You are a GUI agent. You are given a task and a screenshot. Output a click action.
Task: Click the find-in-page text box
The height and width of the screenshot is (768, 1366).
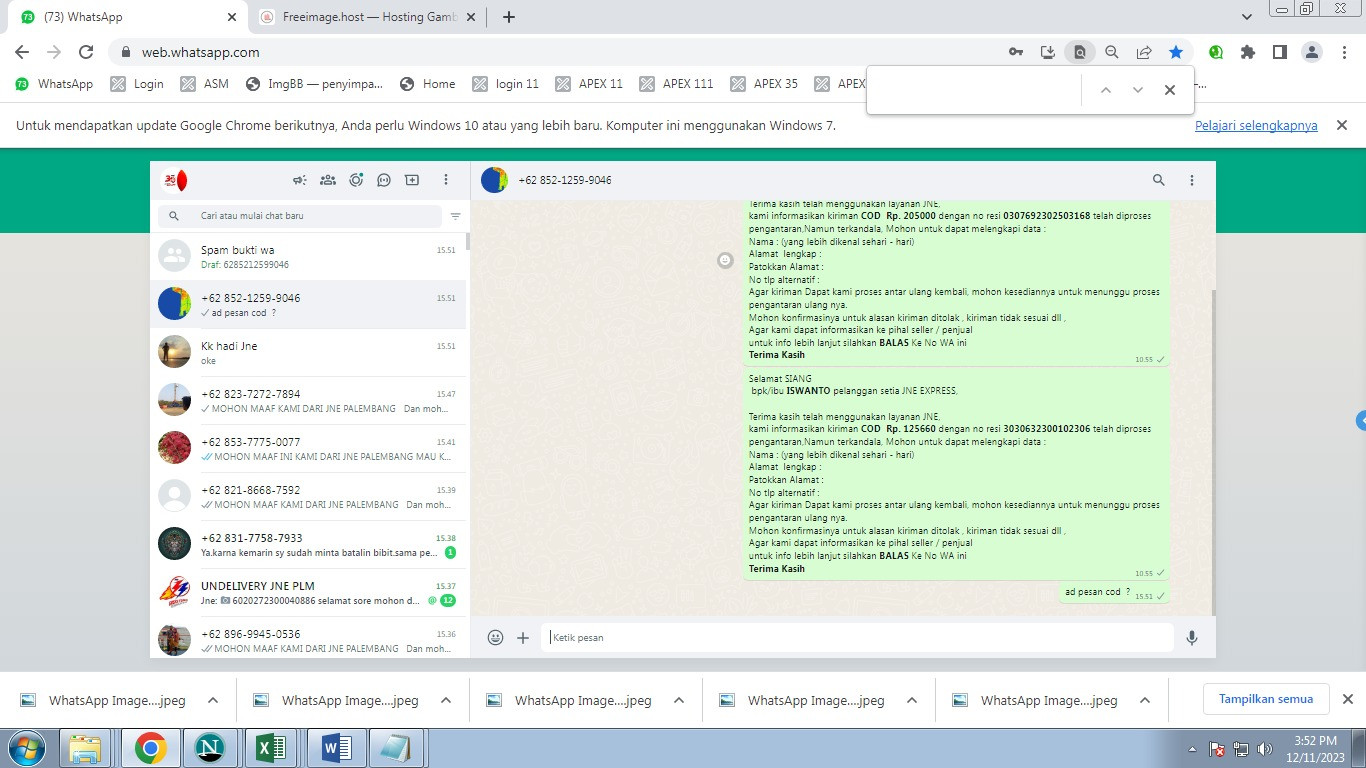[975, 90]
